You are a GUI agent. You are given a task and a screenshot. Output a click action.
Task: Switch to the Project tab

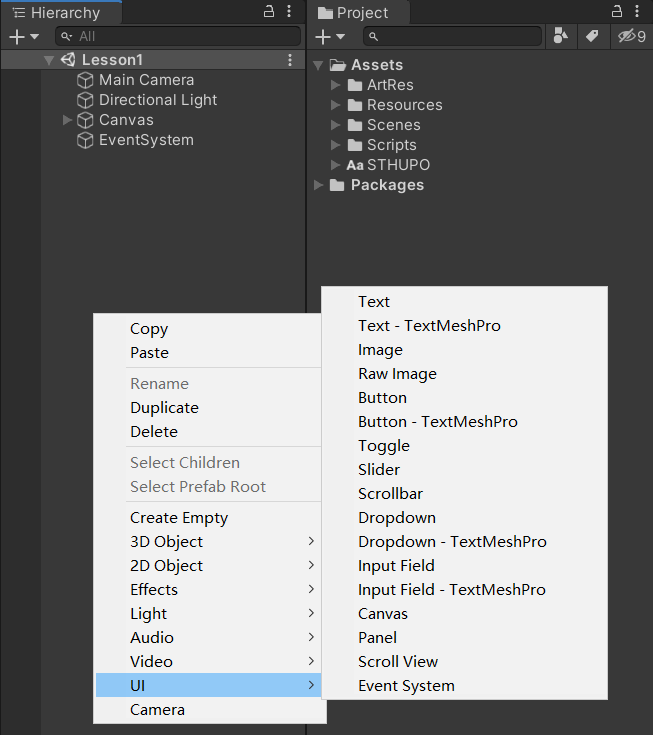(x=359, y=13)
